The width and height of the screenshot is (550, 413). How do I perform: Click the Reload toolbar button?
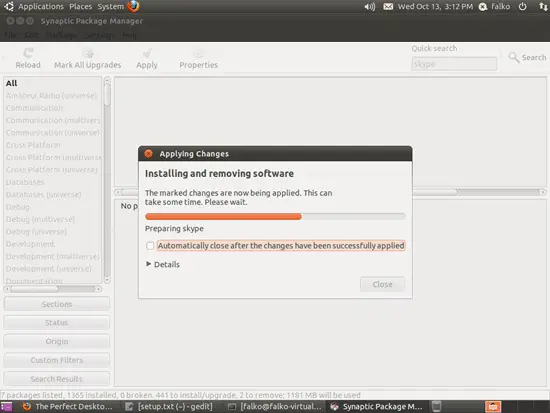click(x=28, y=59)
